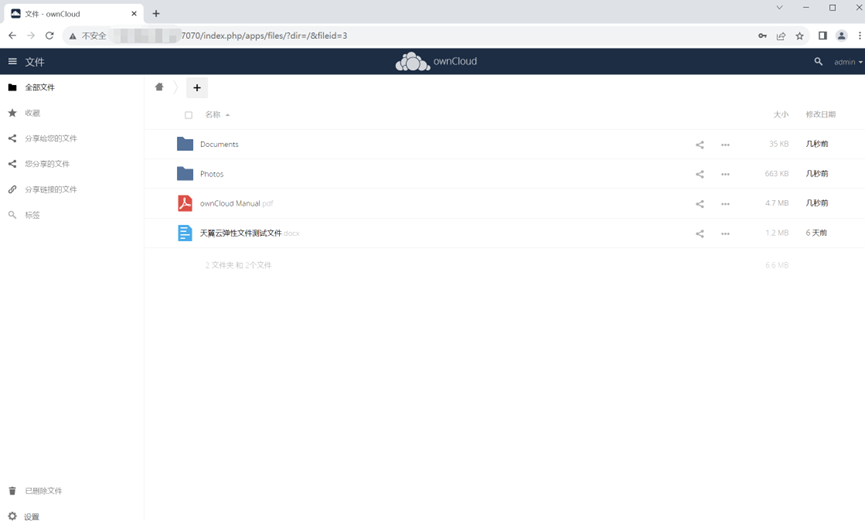Click the ownCloud logo in header

coord(436,61)
